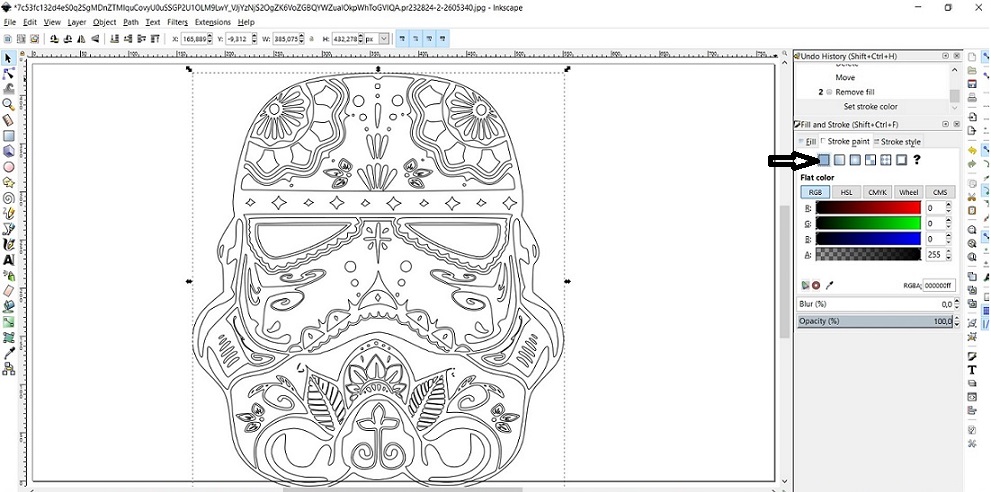Click Flip horizontally icon in toolbar

point(81,39)
